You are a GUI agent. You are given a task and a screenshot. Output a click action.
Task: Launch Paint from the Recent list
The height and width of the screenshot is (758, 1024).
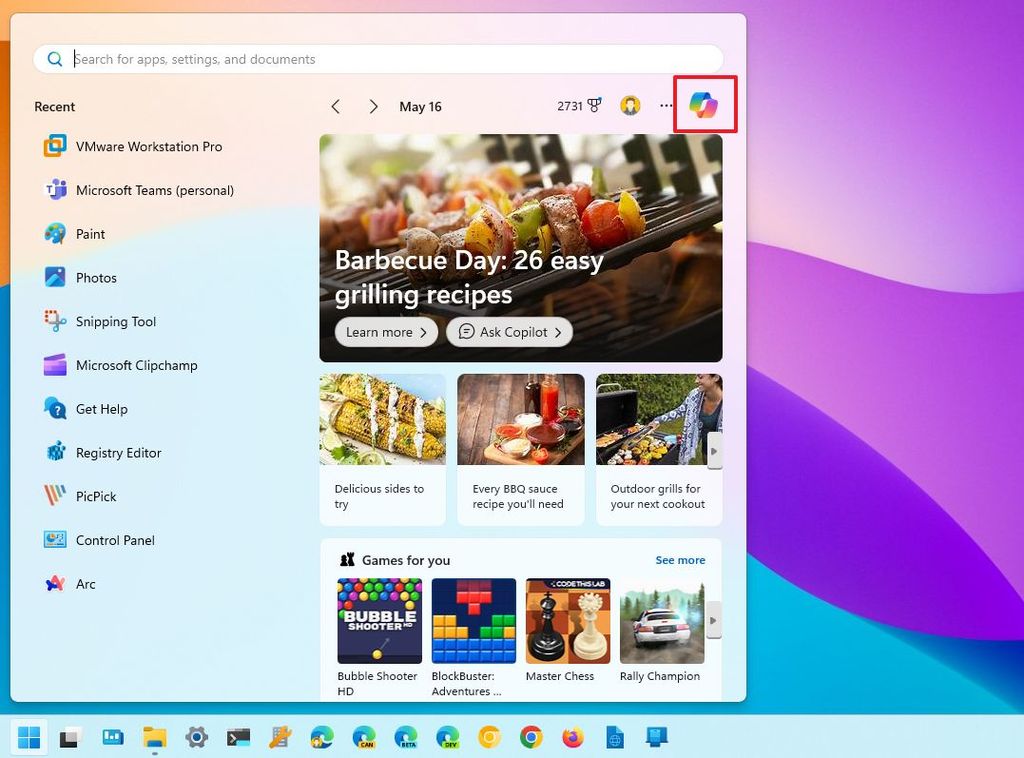90,234
